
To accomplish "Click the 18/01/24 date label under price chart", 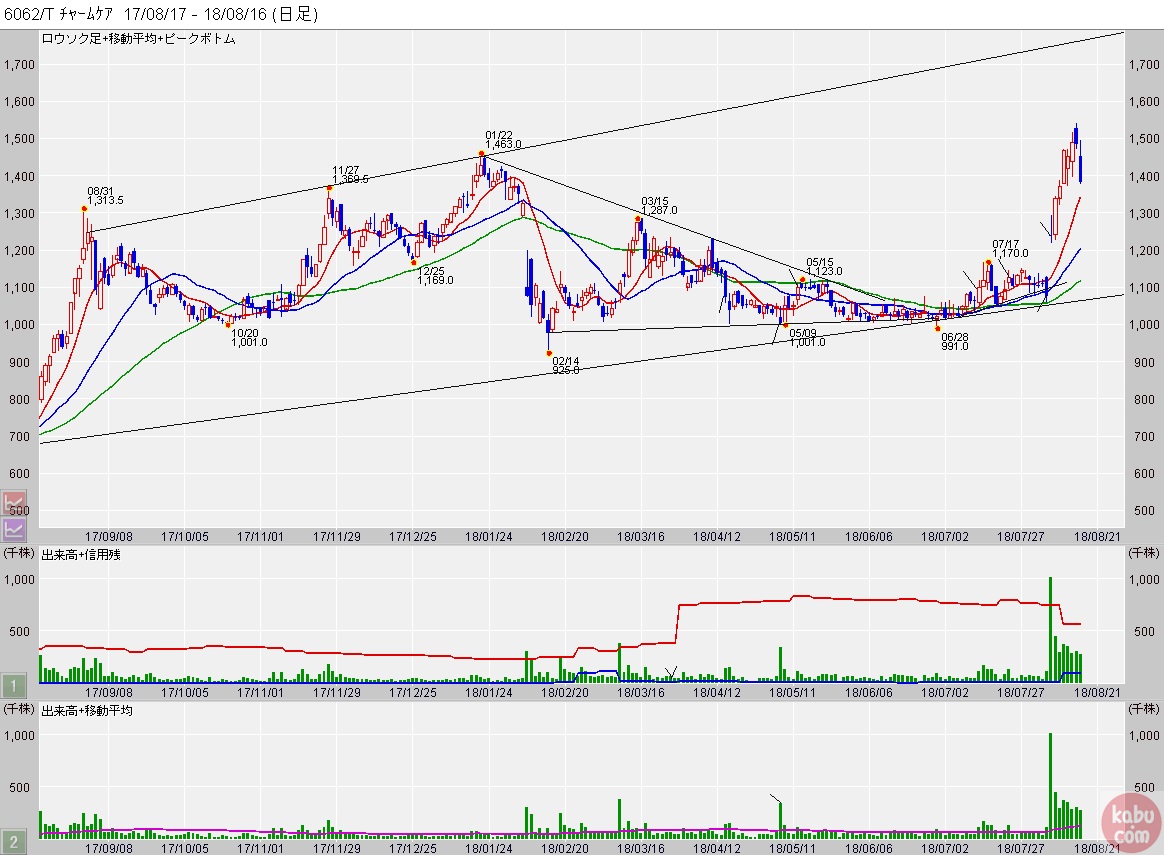I will (x=489, y=537).
